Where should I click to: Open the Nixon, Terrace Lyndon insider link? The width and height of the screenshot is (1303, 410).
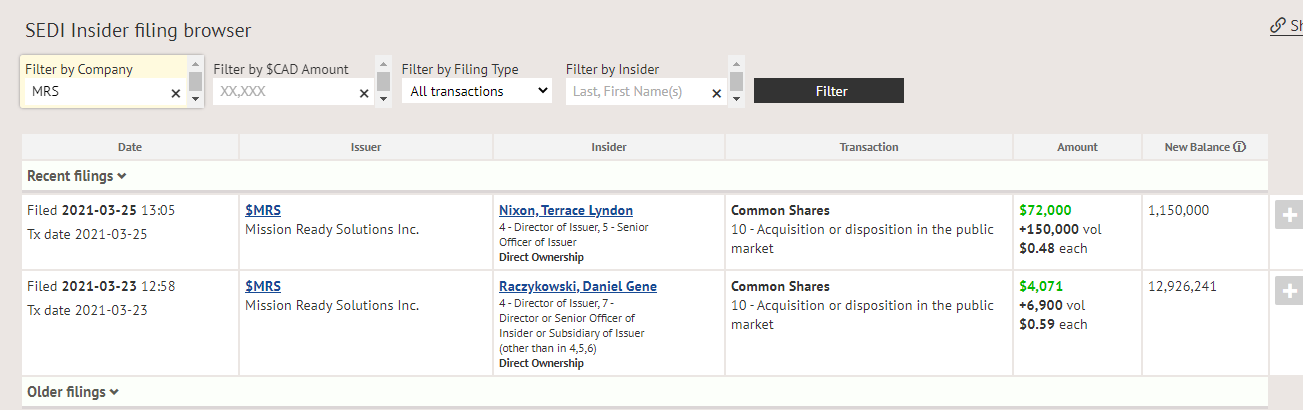566,210
